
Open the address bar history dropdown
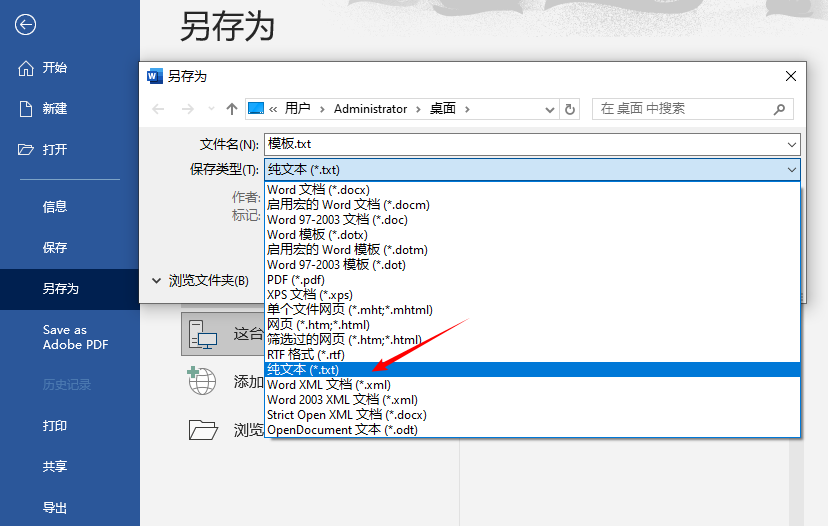point(550,109)
